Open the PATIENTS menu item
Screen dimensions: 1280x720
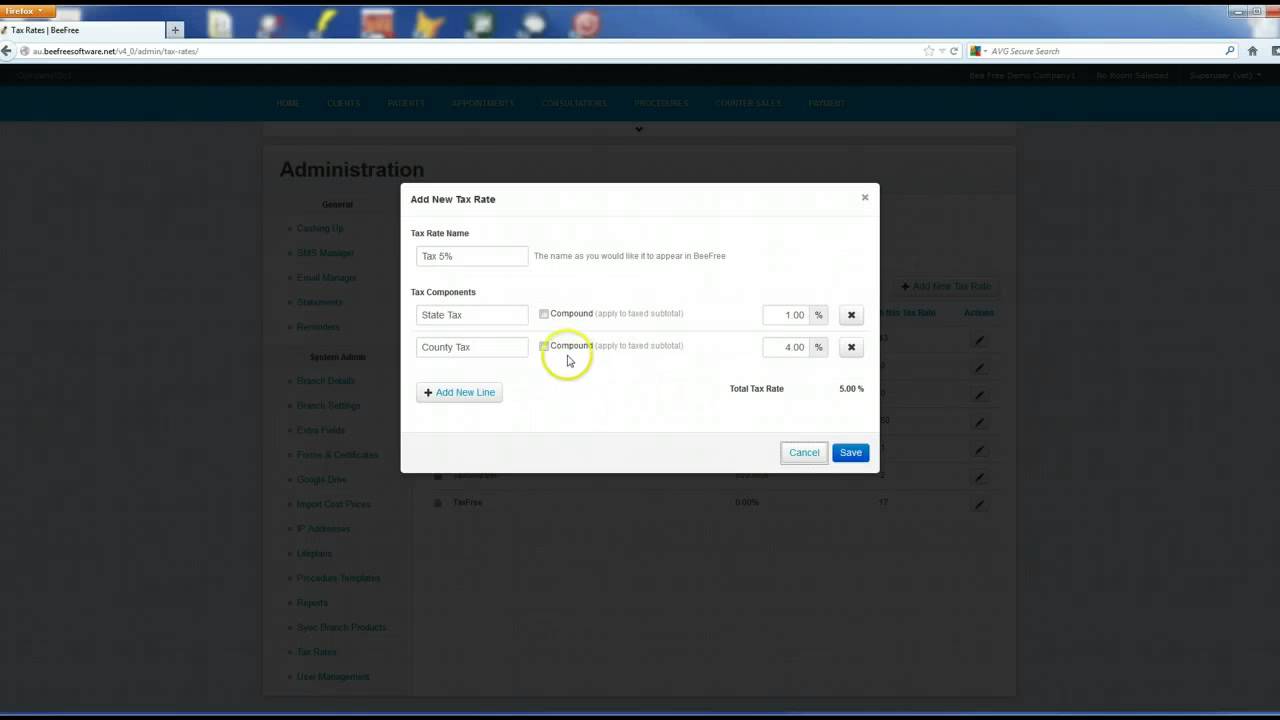point(406,103)
